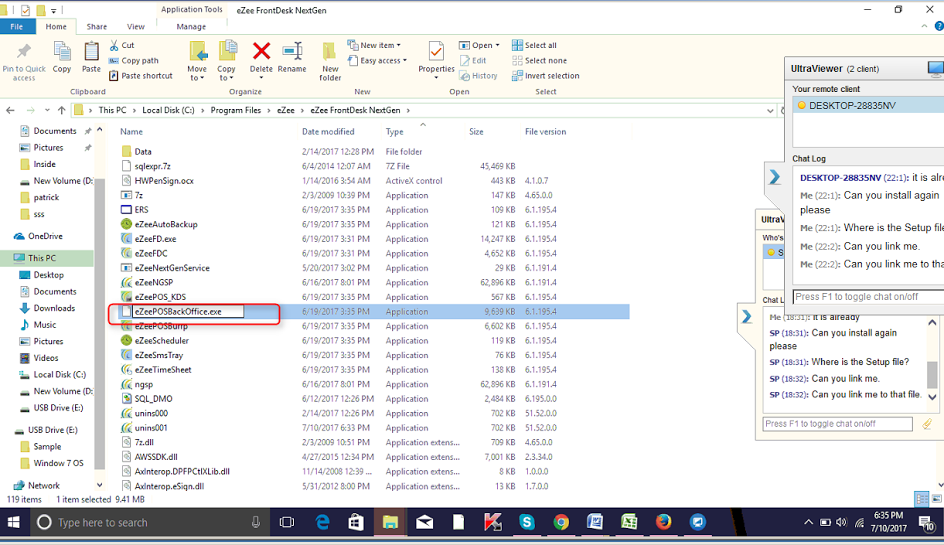944x545 pixels.
Task: Click Copy path in the ribbon
Action: pyautogui.click(x=134, y=60)
